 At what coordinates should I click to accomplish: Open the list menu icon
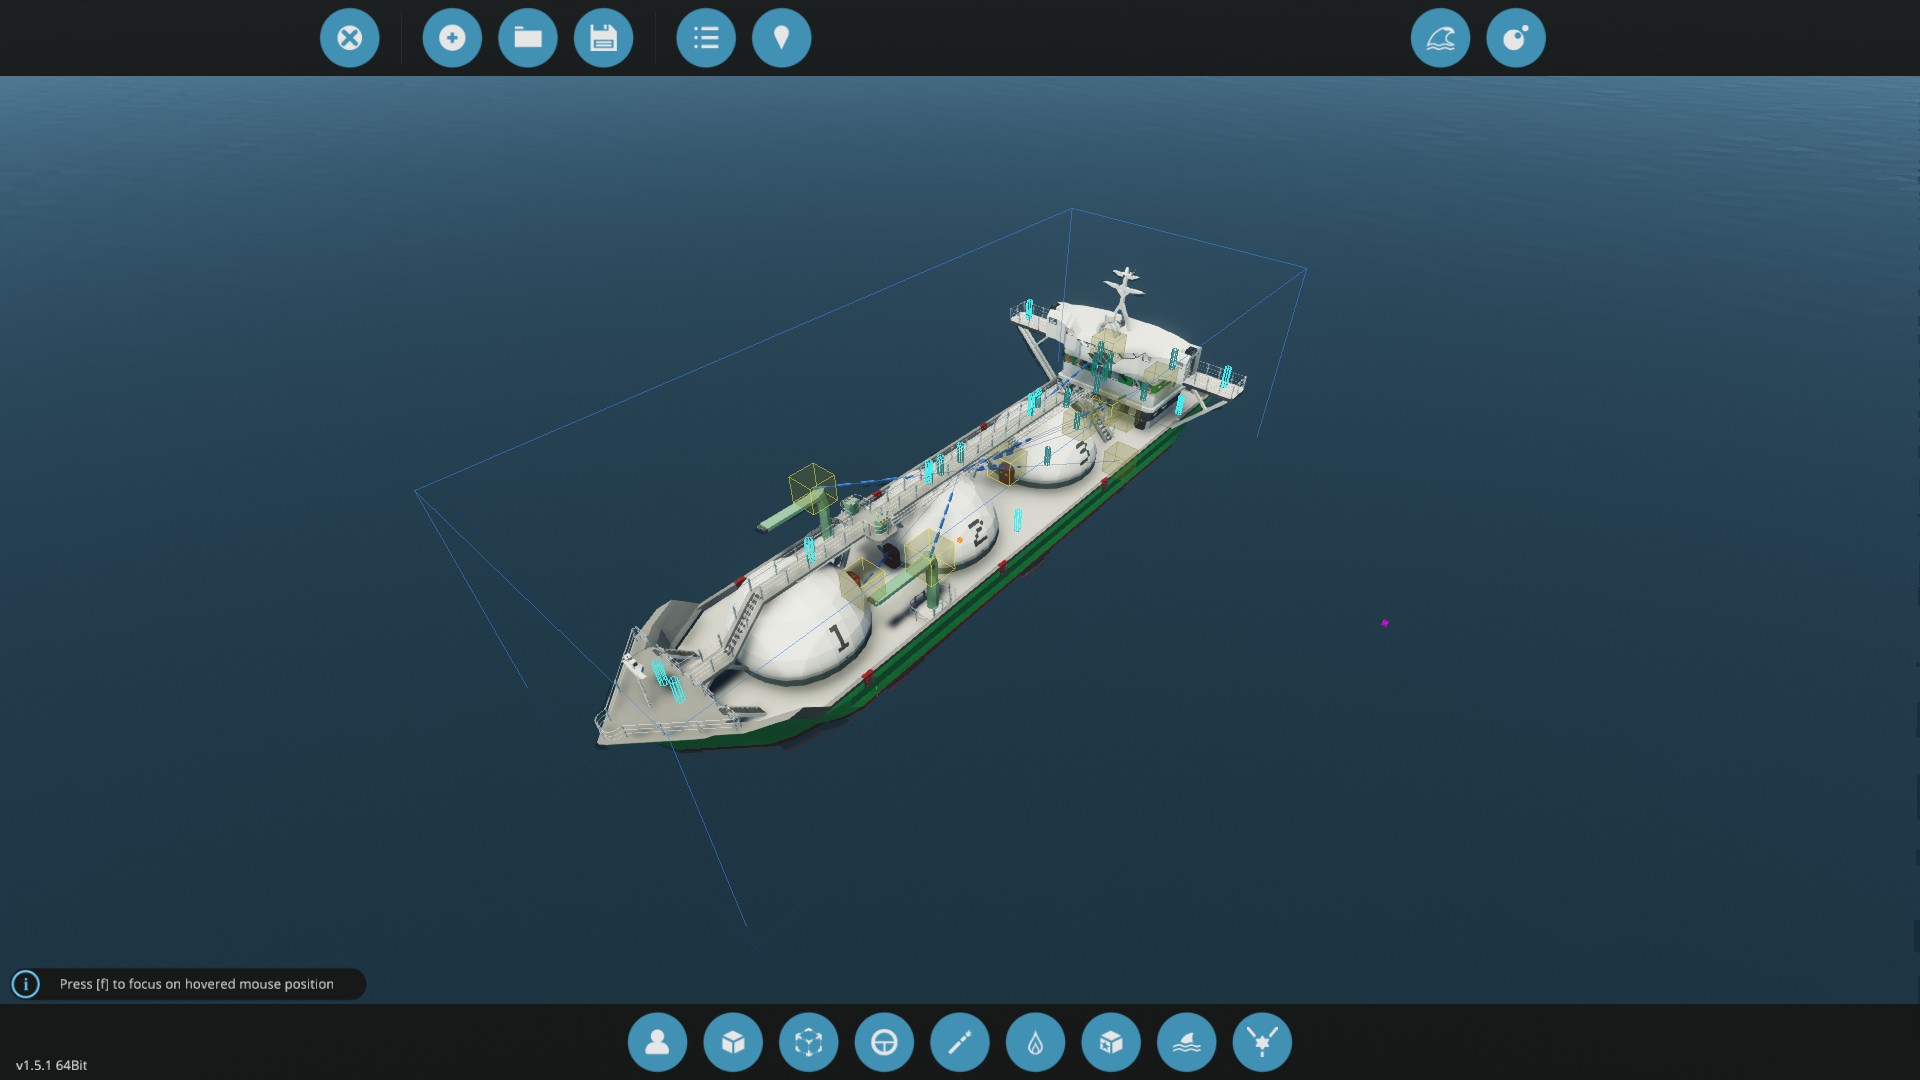click(x=706, y=38)
